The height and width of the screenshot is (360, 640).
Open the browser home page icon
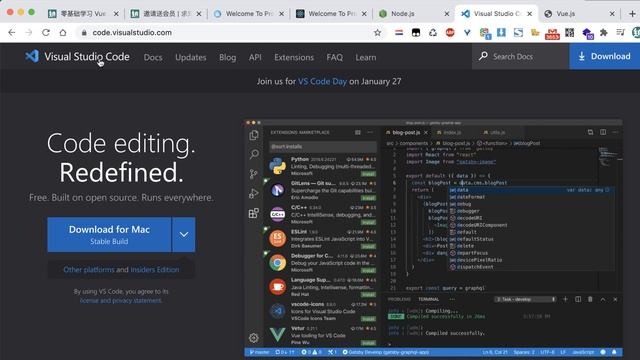[62, 33]
